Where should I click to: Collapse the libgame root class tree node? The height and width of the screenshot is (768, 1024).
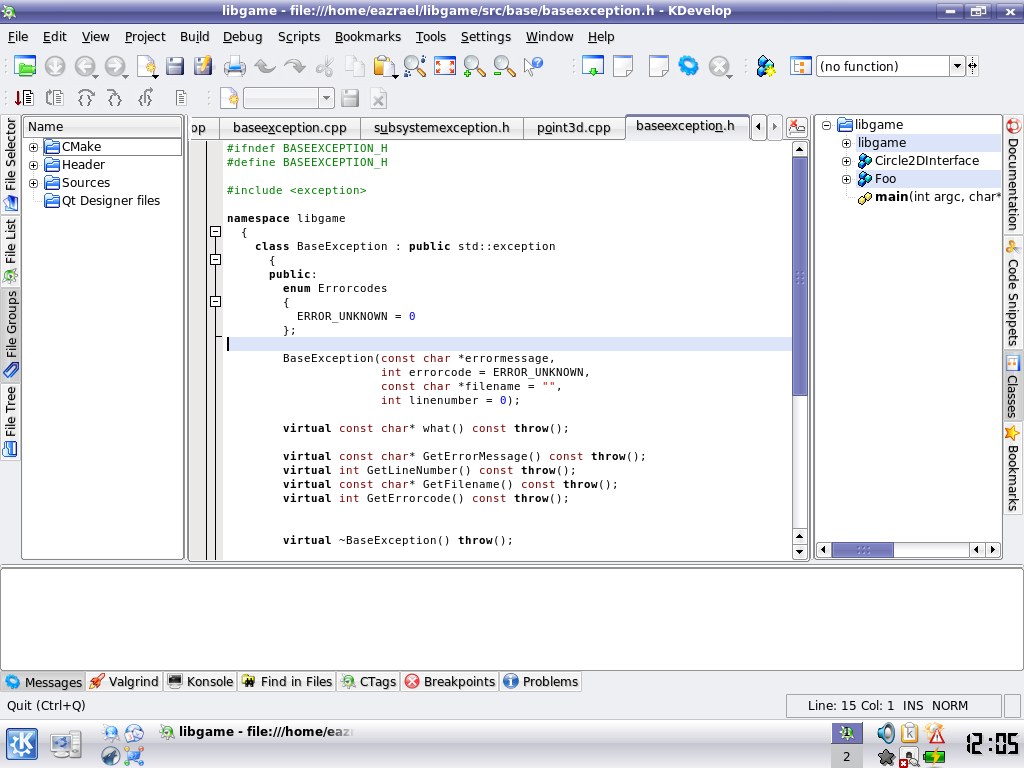(826, 125)
